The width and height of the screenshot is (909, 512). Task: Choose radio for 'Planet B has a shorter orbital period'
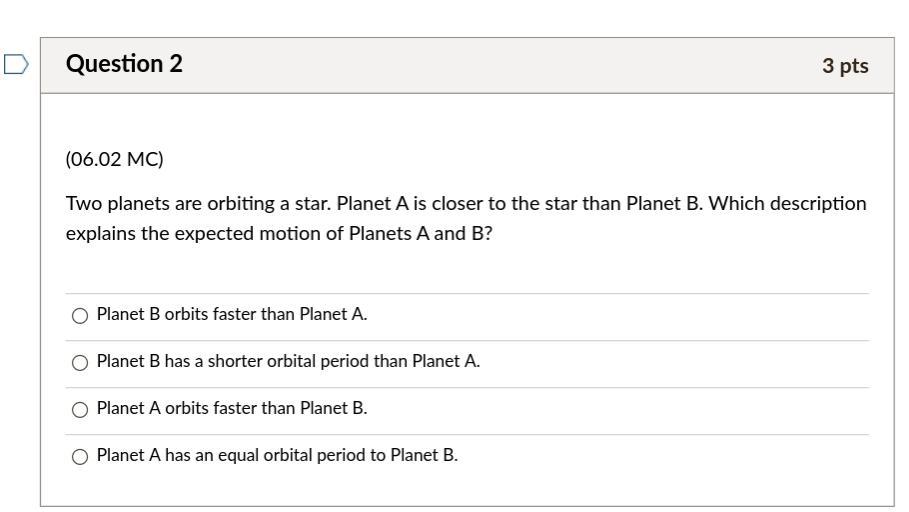pyautogui.click(x=80, y=363)
